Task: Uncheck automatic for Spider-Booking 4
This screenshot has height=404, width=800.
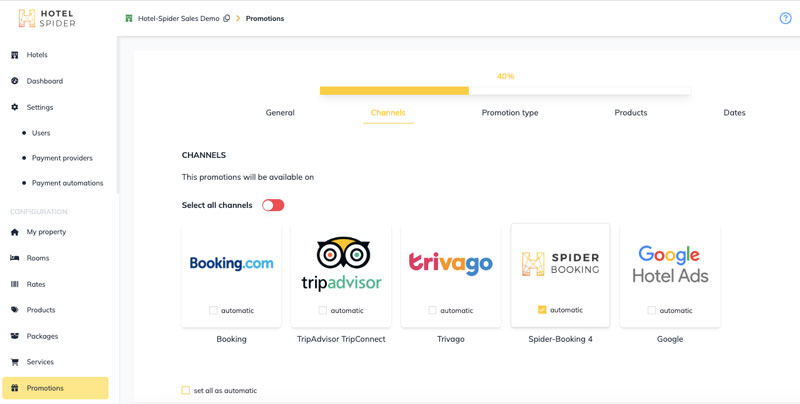Action: 542,310
